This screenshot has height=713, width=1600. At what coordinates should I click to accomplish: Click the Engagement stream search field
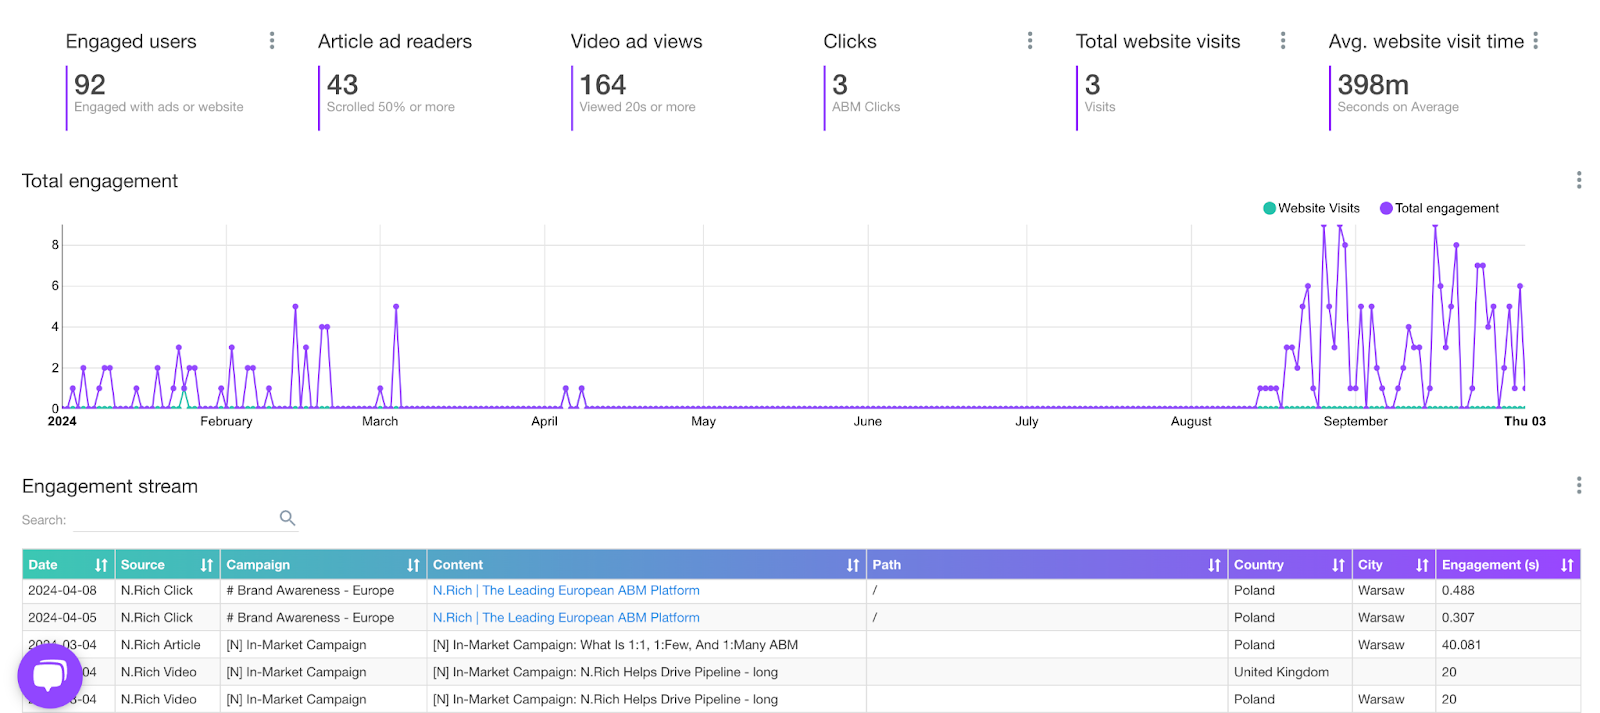pyautogui.click(x=175, y=520)
